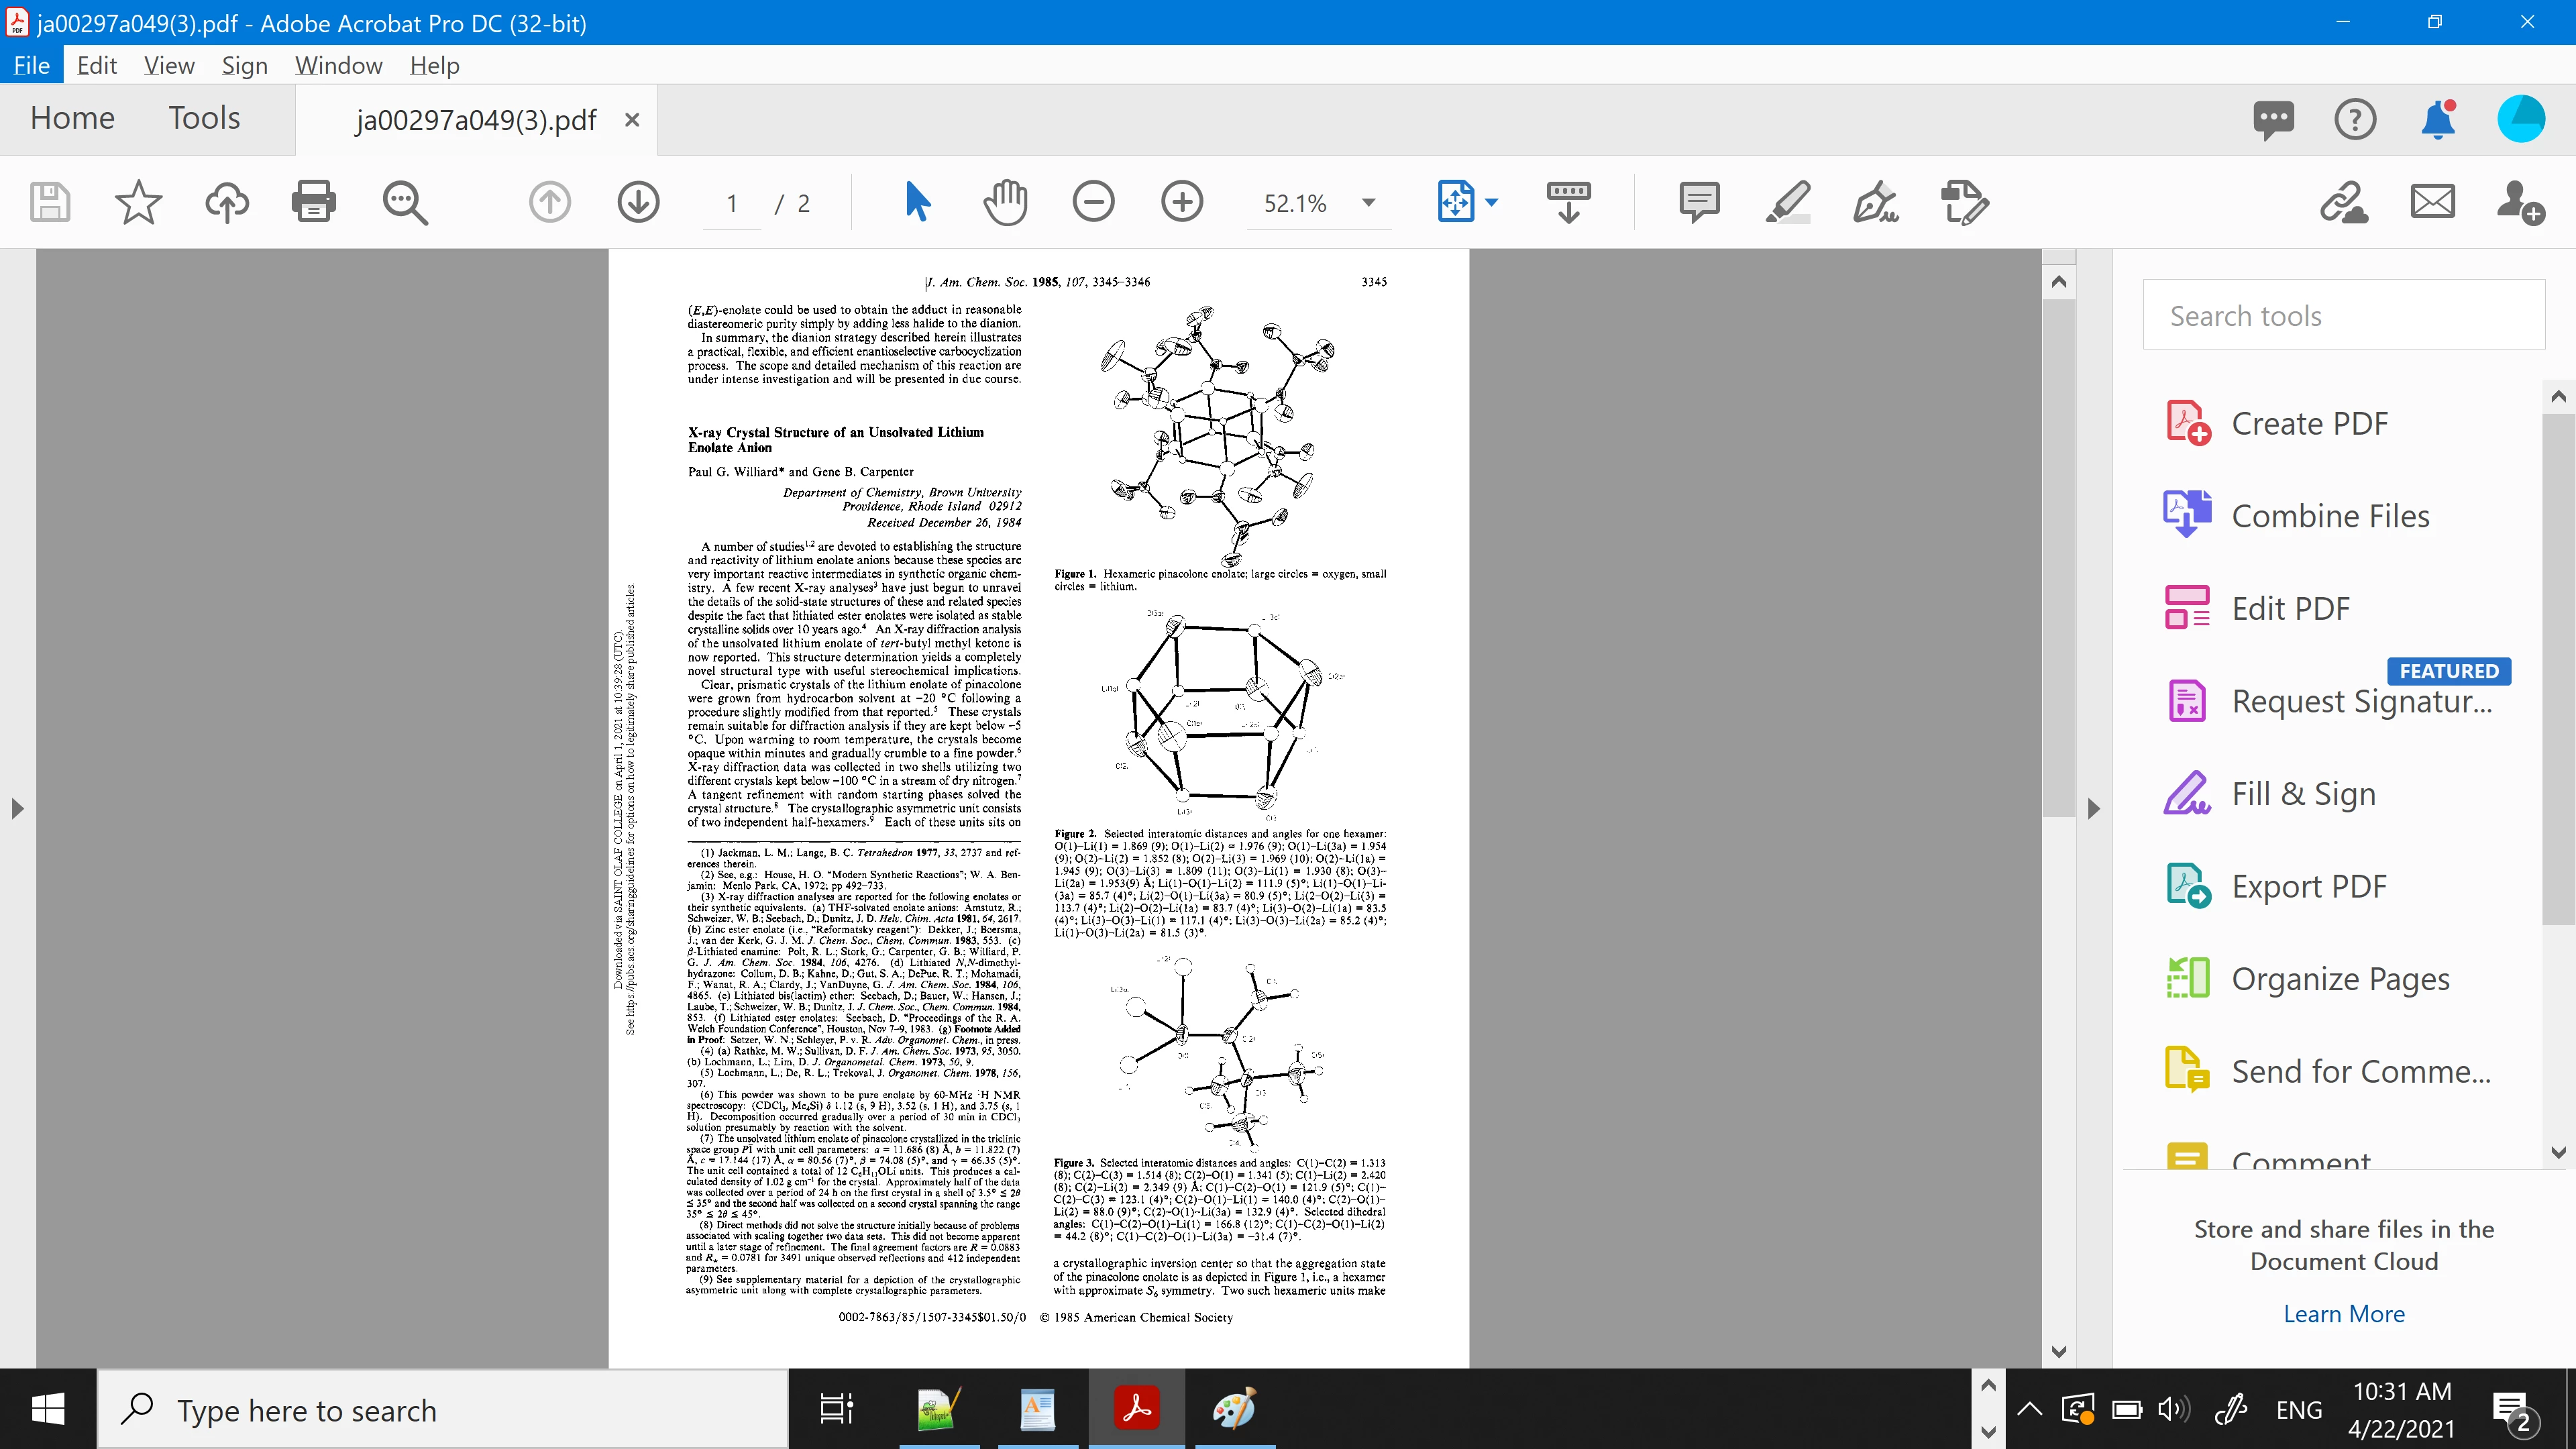Add a sticky note comment
The height and width of the screenshot is (1449, 2576).
(1699, 202)
